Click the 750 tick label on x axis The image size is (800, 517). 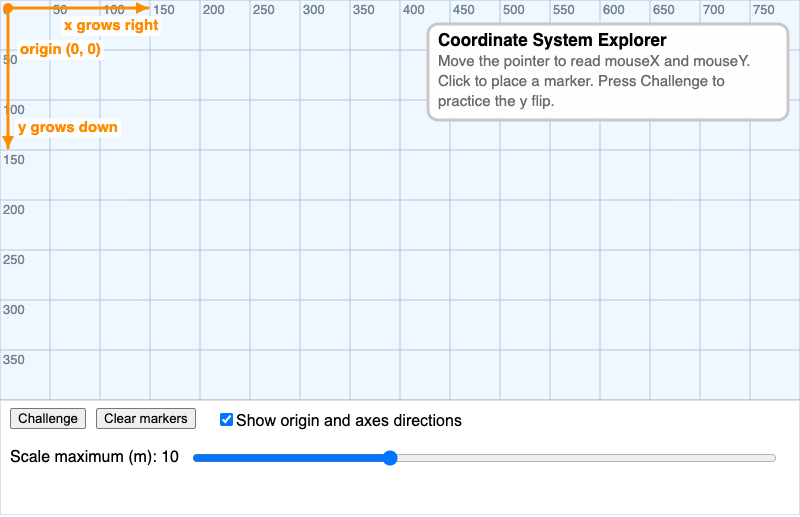point(763,10)
